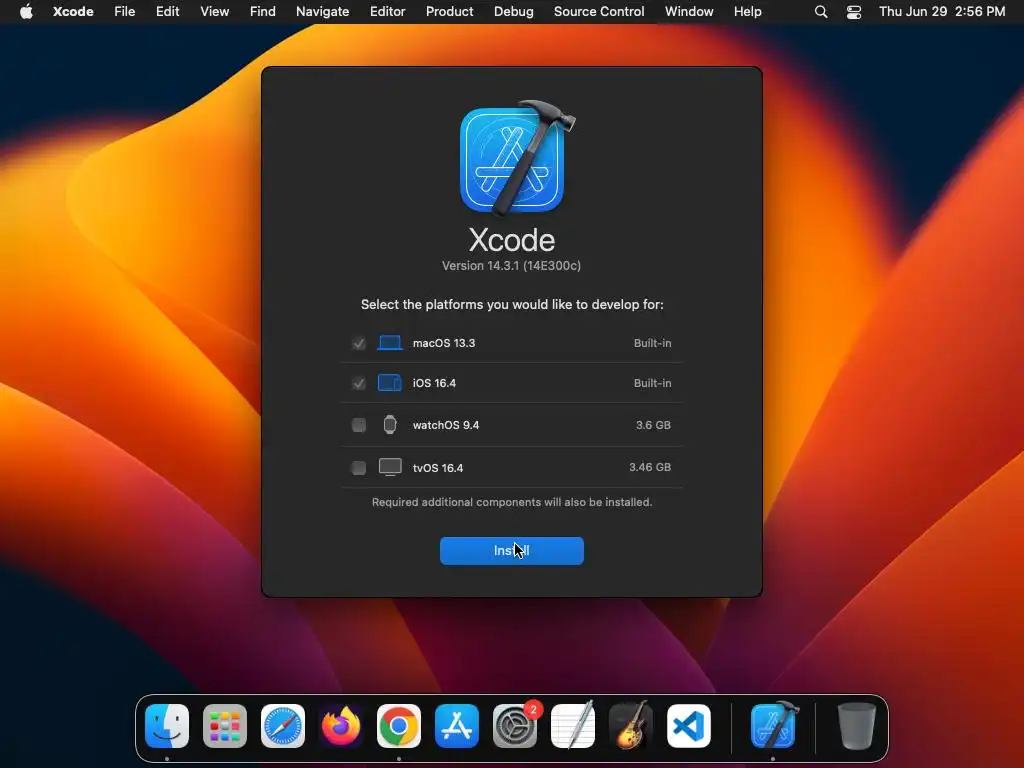Click the tvOS television platform icon

390,467
